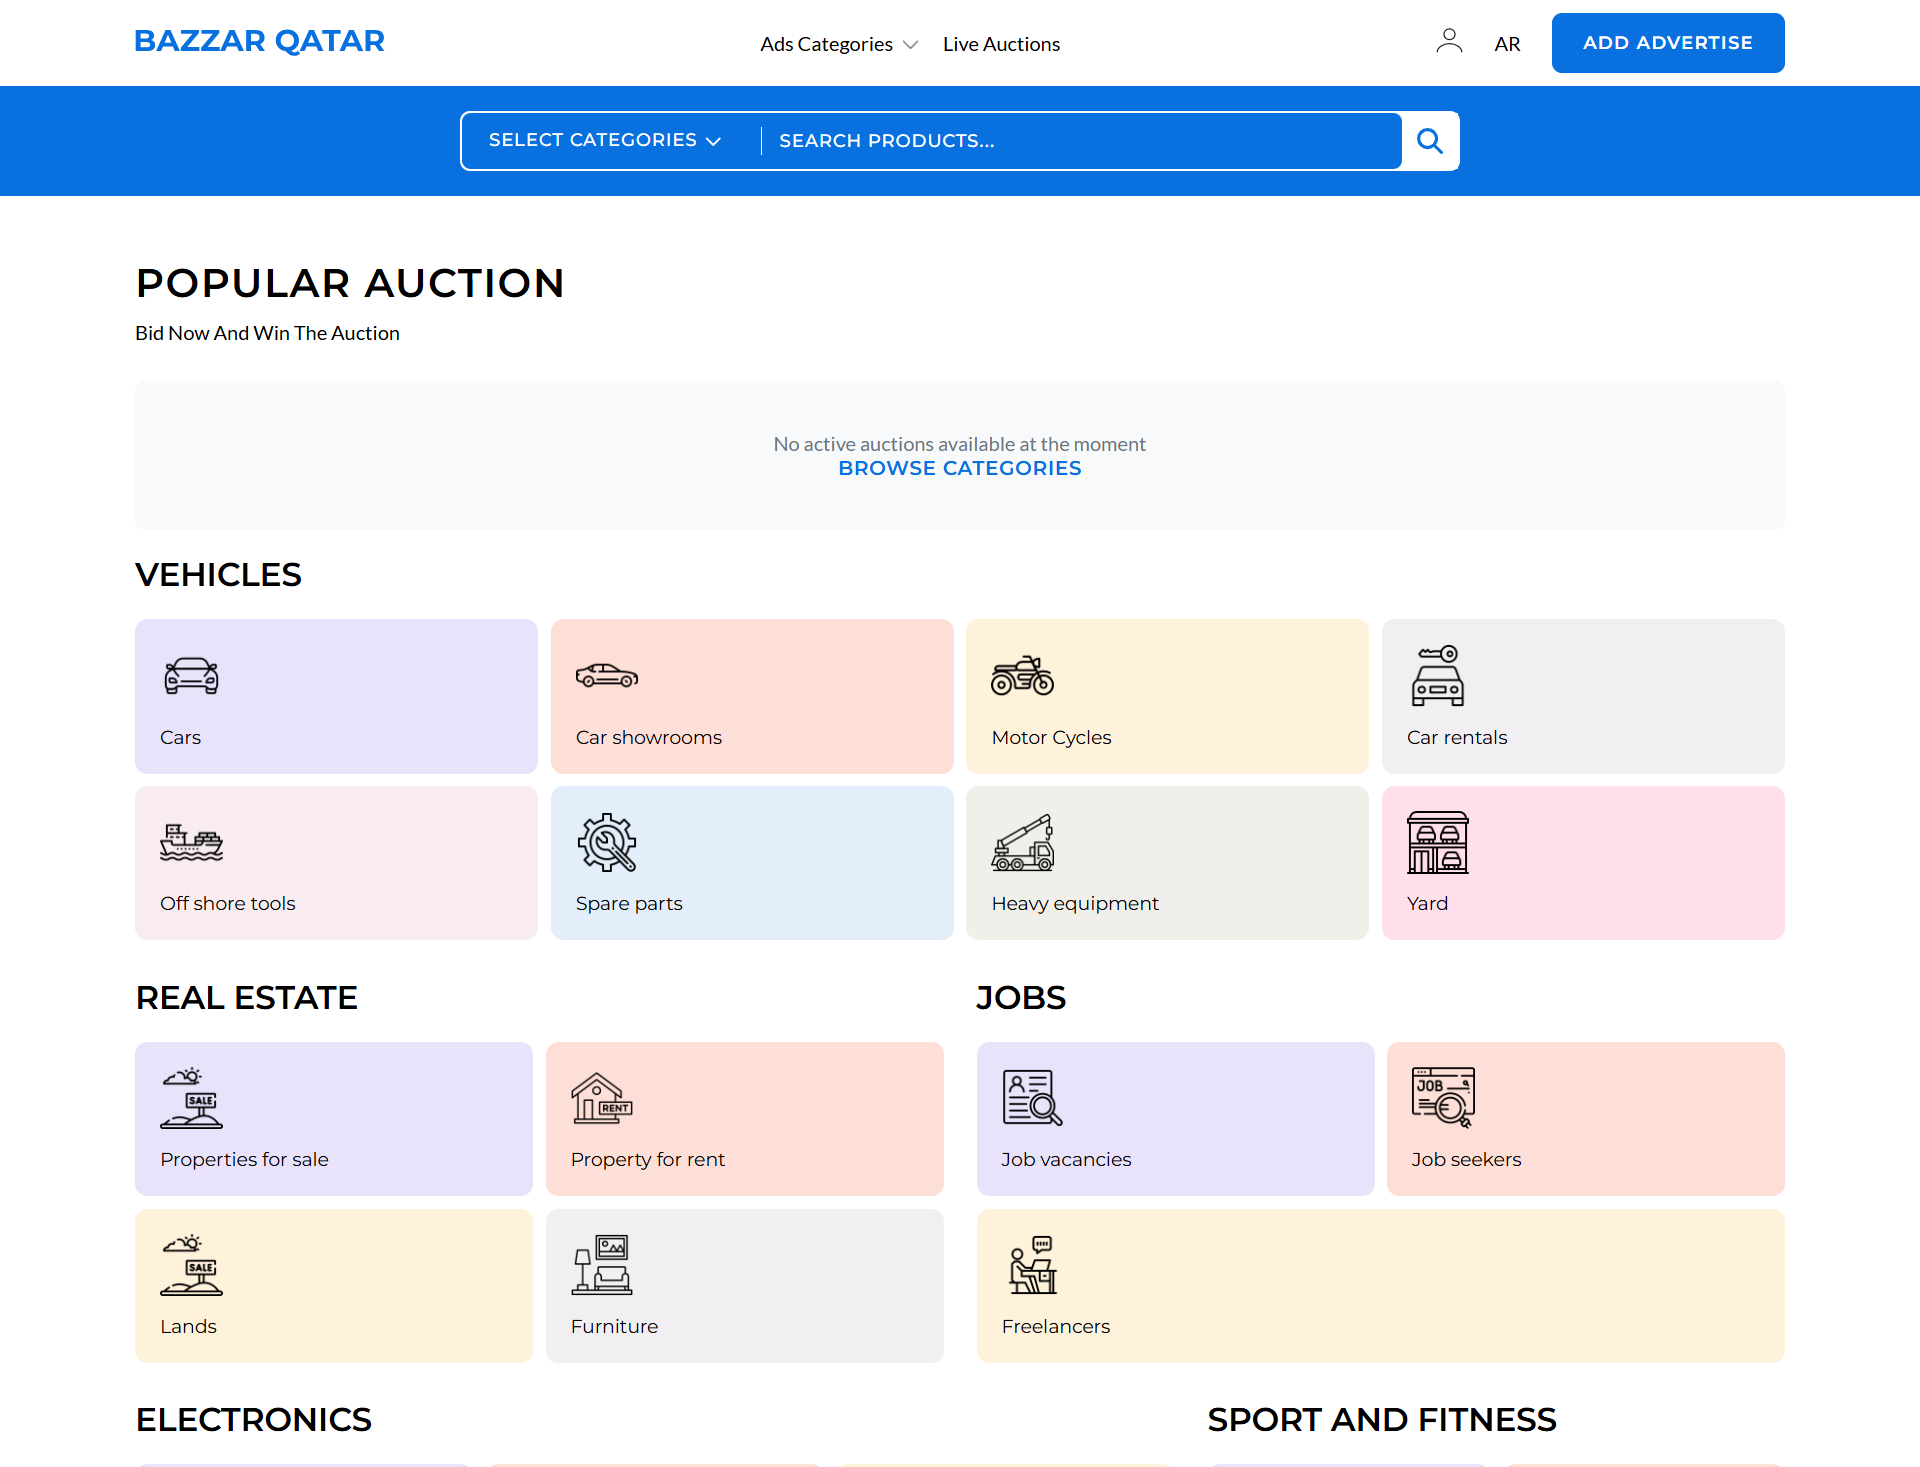
Task: Click the Heavy equipment crane icon
Action: tap(1022, 842)
